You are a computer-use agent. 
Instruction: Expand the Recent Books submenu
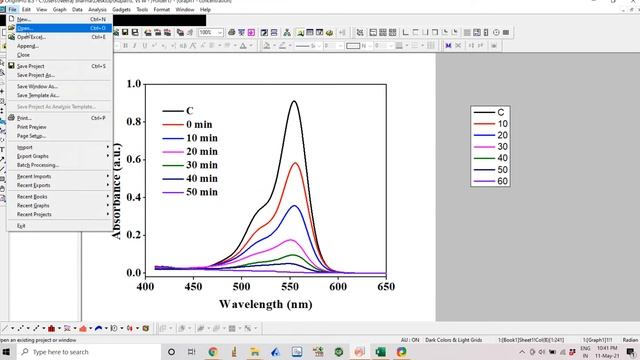(60, 197)
